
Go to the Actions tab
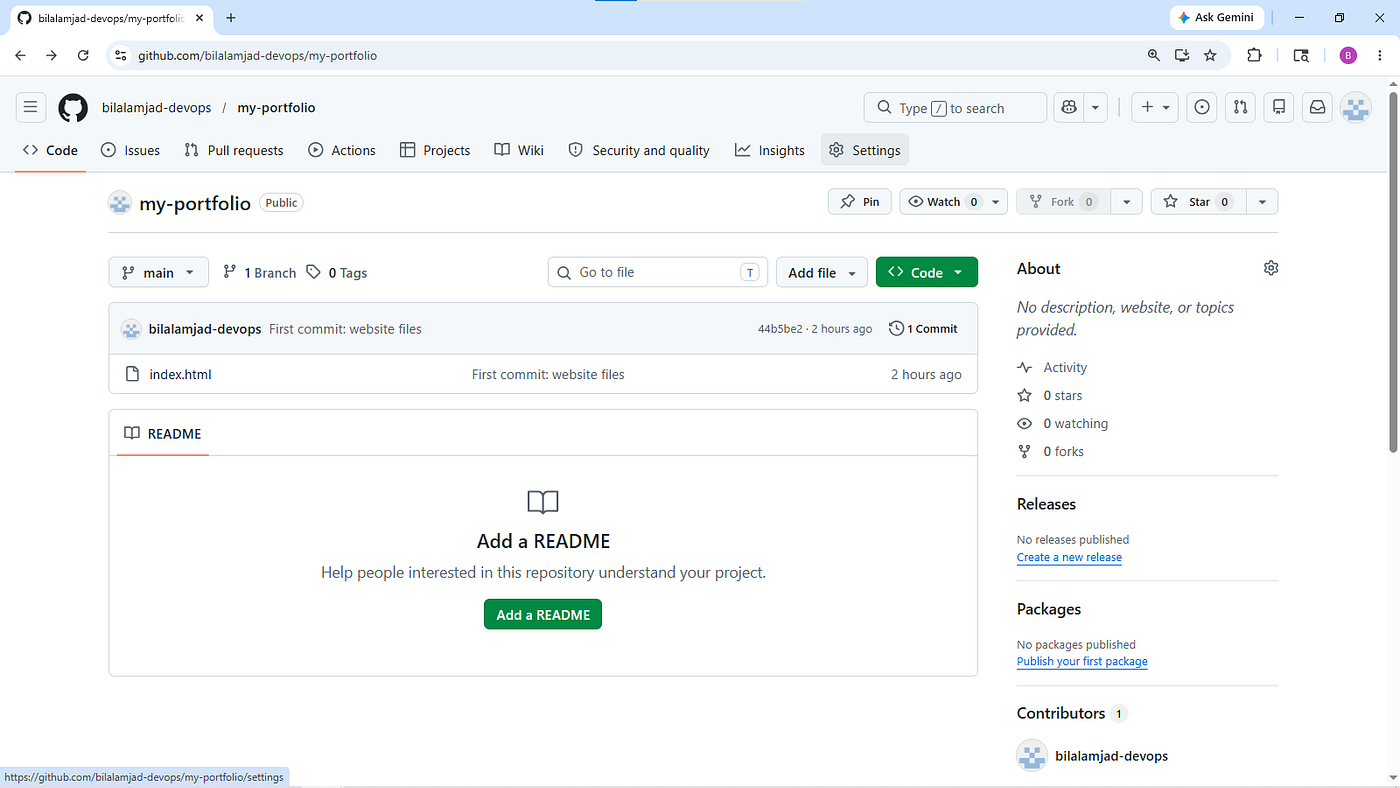tap(342, 150)
